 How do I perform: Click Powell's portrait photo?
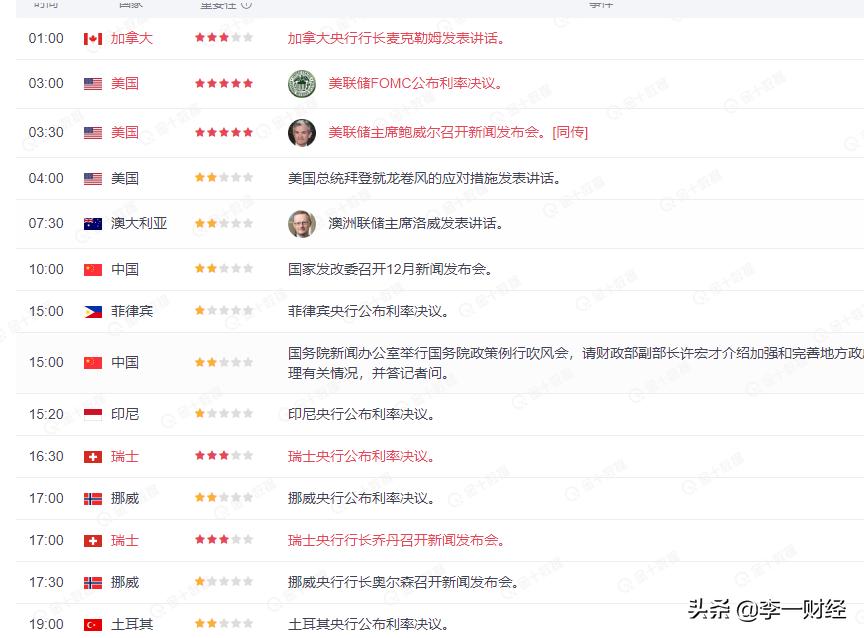tap(300, 132)
